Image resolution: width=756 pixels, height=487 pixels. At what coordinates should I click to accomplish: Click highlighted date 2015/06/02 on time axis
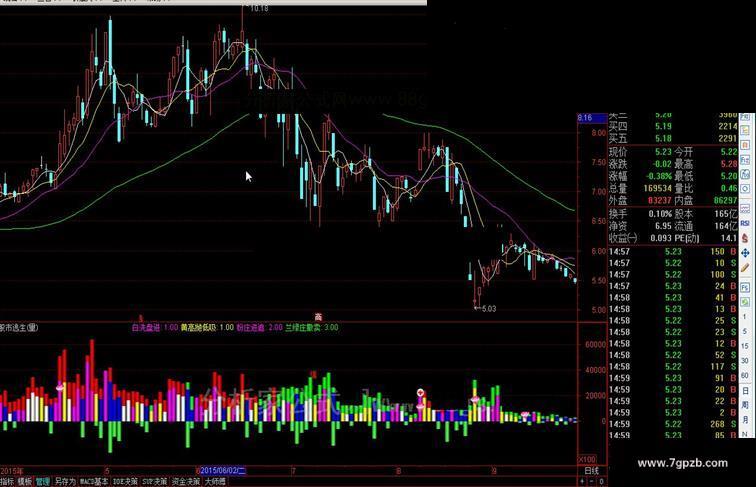pyautogui.click(x=223, y=471)
